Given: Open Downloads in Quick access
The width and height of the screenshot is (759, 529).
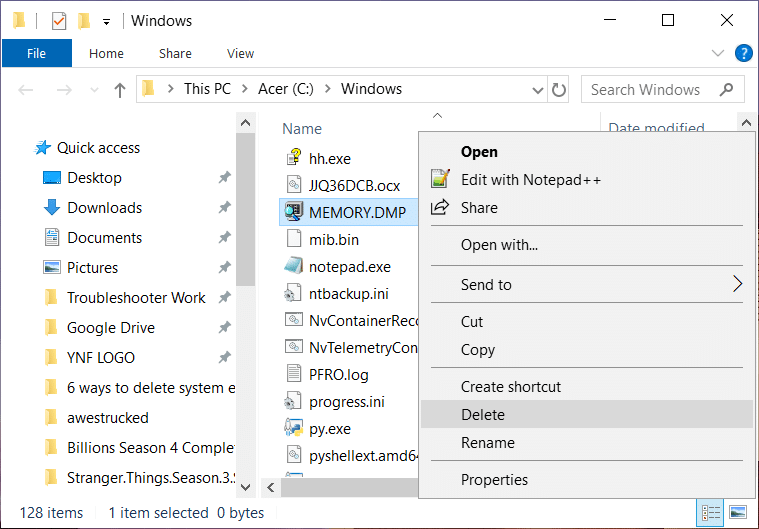Looking at the screenshot, I should (104, 208).
